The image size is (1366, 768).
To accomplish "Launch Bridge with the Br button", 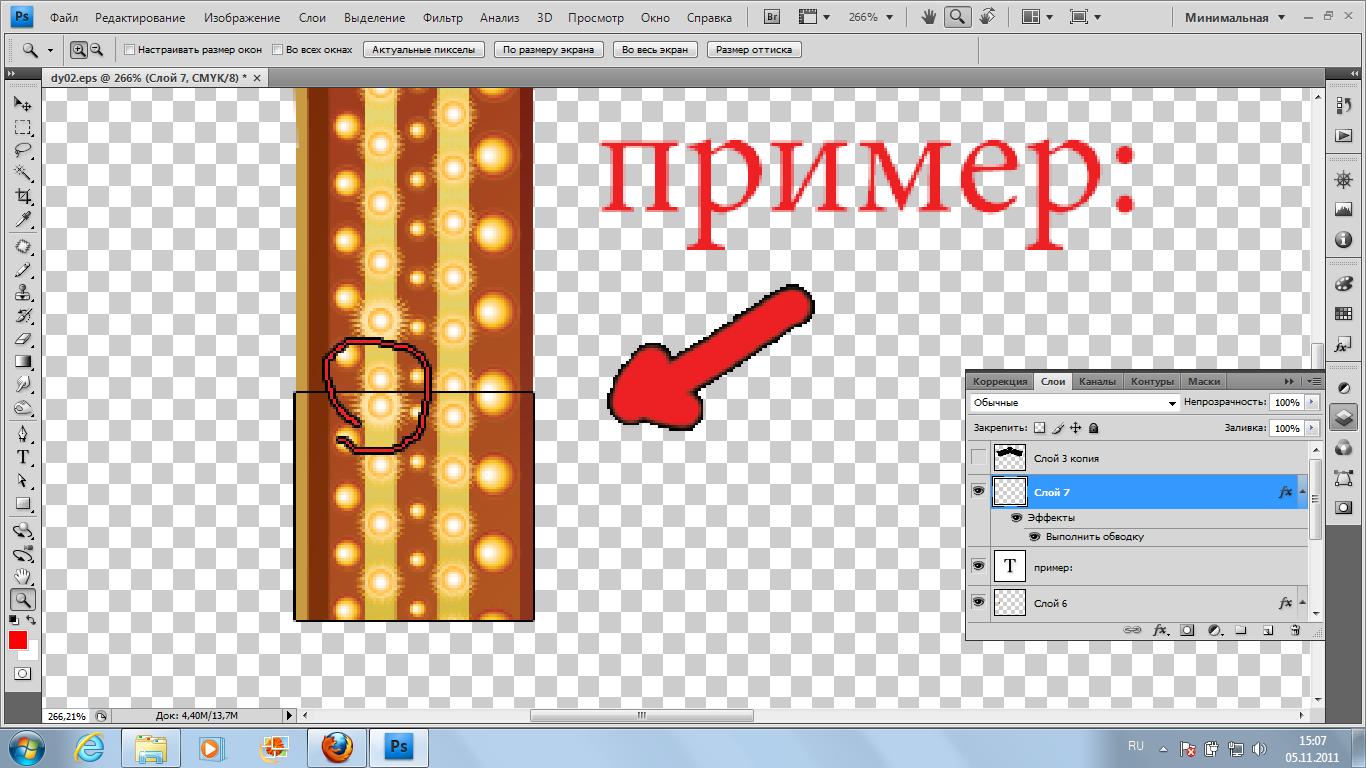I will tap(771, 17).
